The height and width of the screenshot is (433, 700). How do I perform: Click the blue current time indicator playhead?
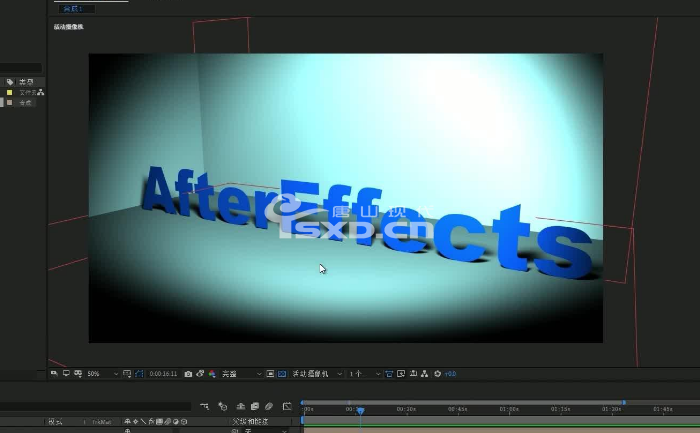[360, 410]
